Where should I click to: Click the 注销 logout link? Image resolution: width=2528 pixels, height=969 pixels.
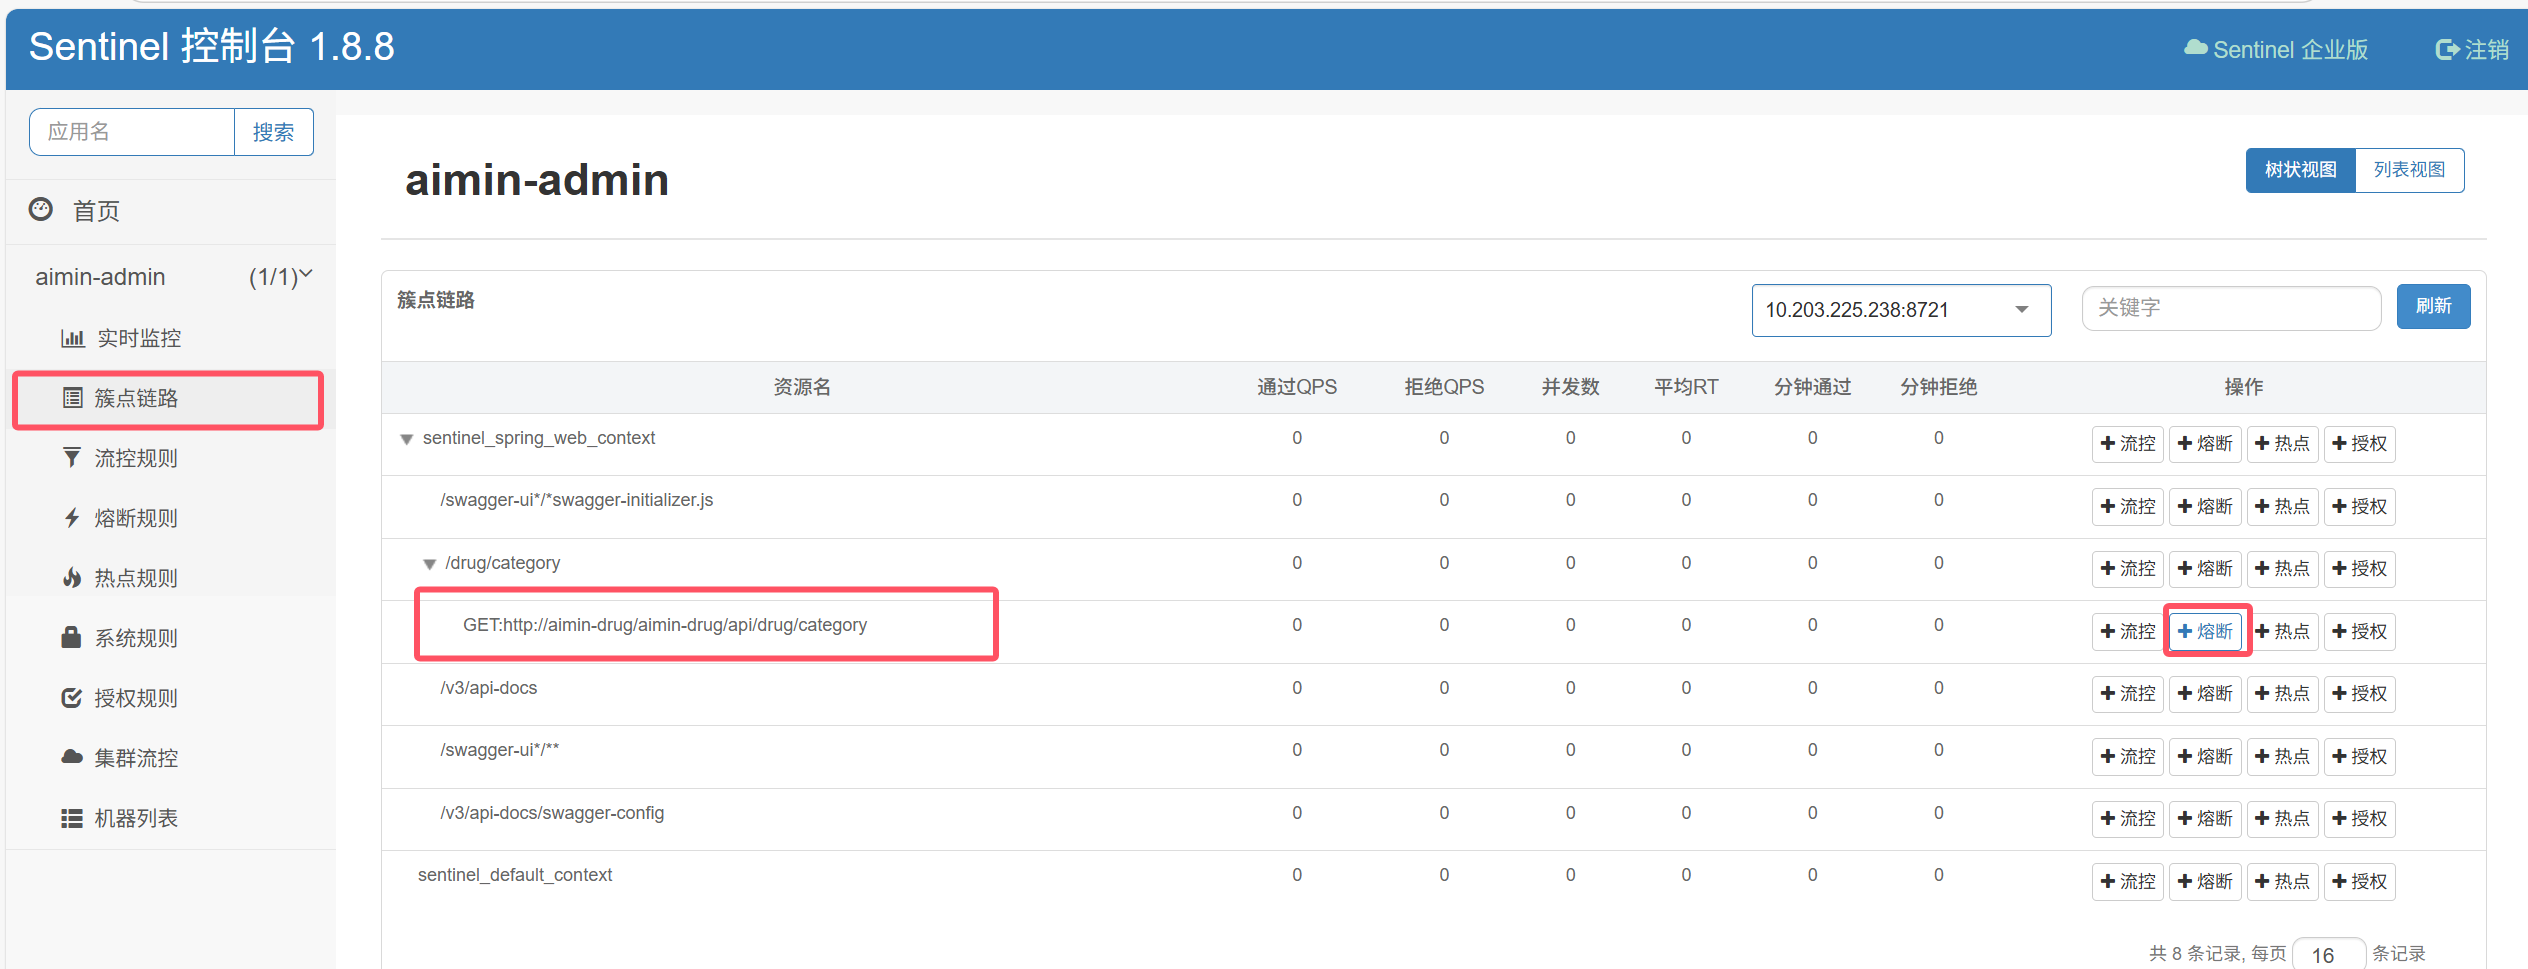(2472, 49)
